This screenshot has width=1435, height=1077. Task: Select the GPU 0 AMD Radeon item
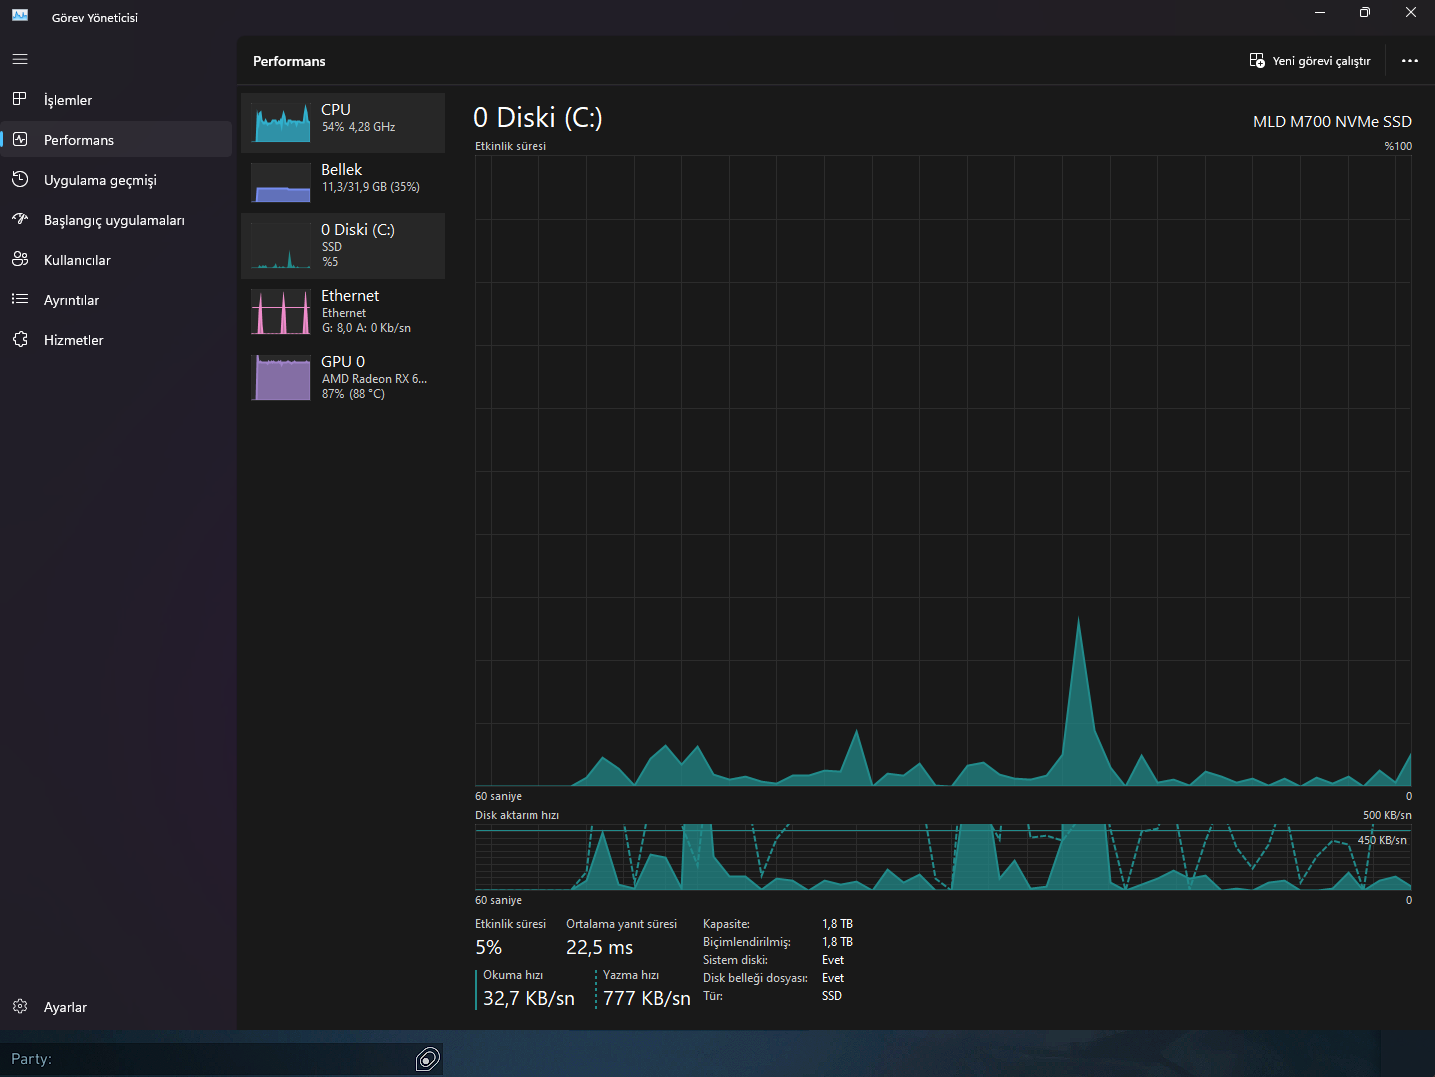pos(343,378)
